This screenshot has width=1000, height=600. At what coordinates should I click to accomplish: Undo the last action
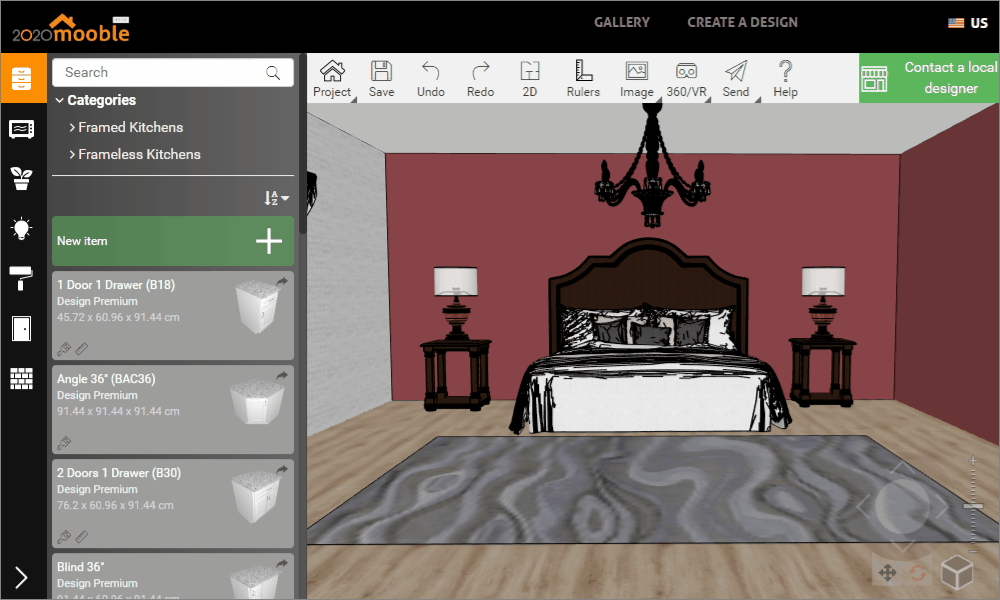pos(431,78)
